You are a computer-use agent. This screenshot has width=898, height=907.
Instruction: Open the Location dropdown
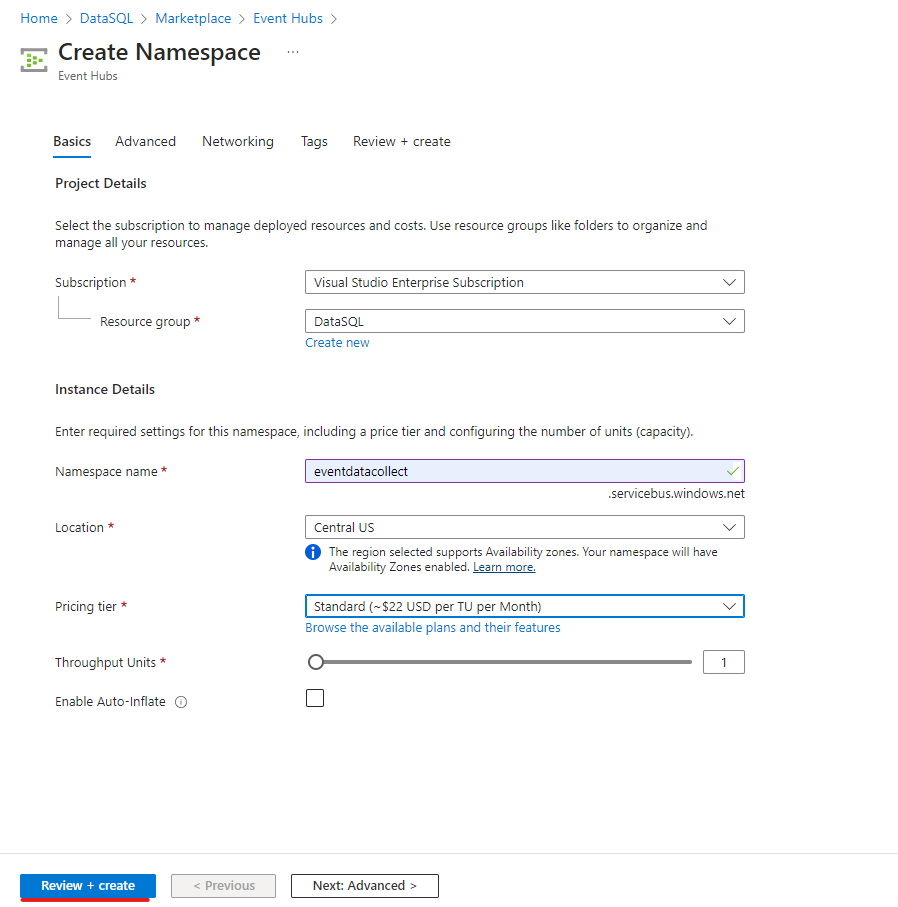click(x=525, y=527)
